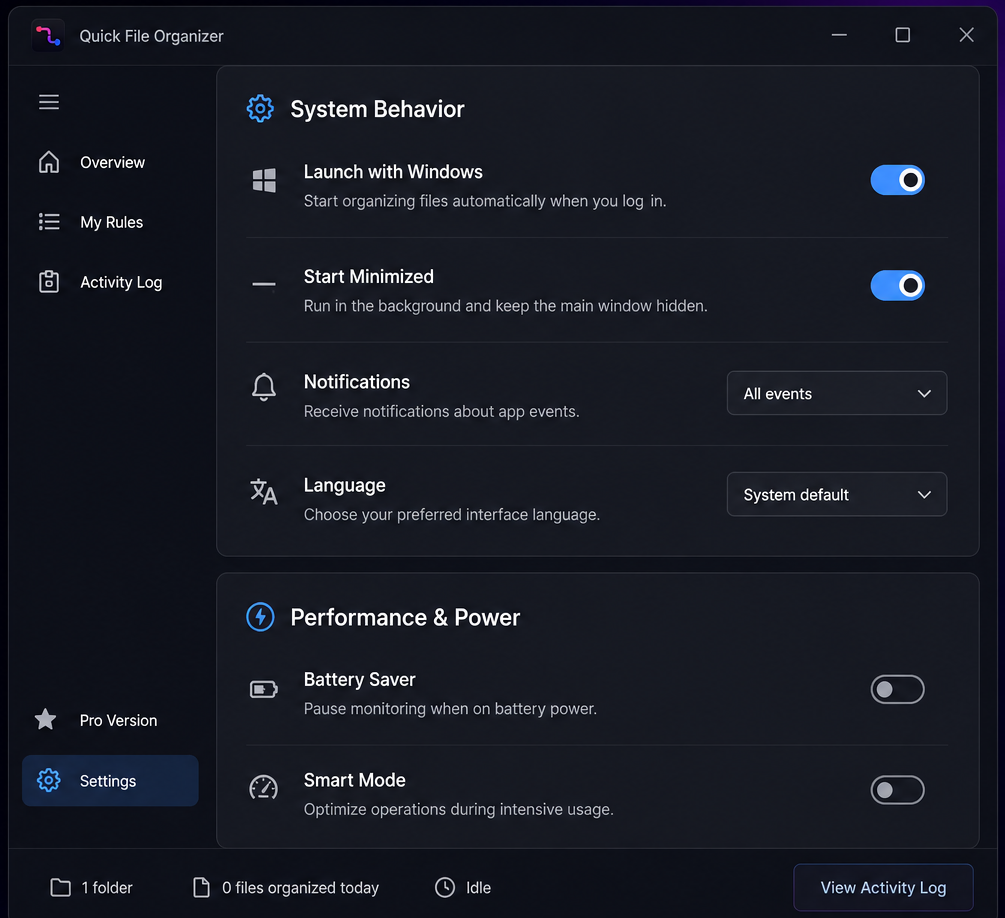
Task: Open the hamburger menu in the sidebar
Action: click(49, 102)
